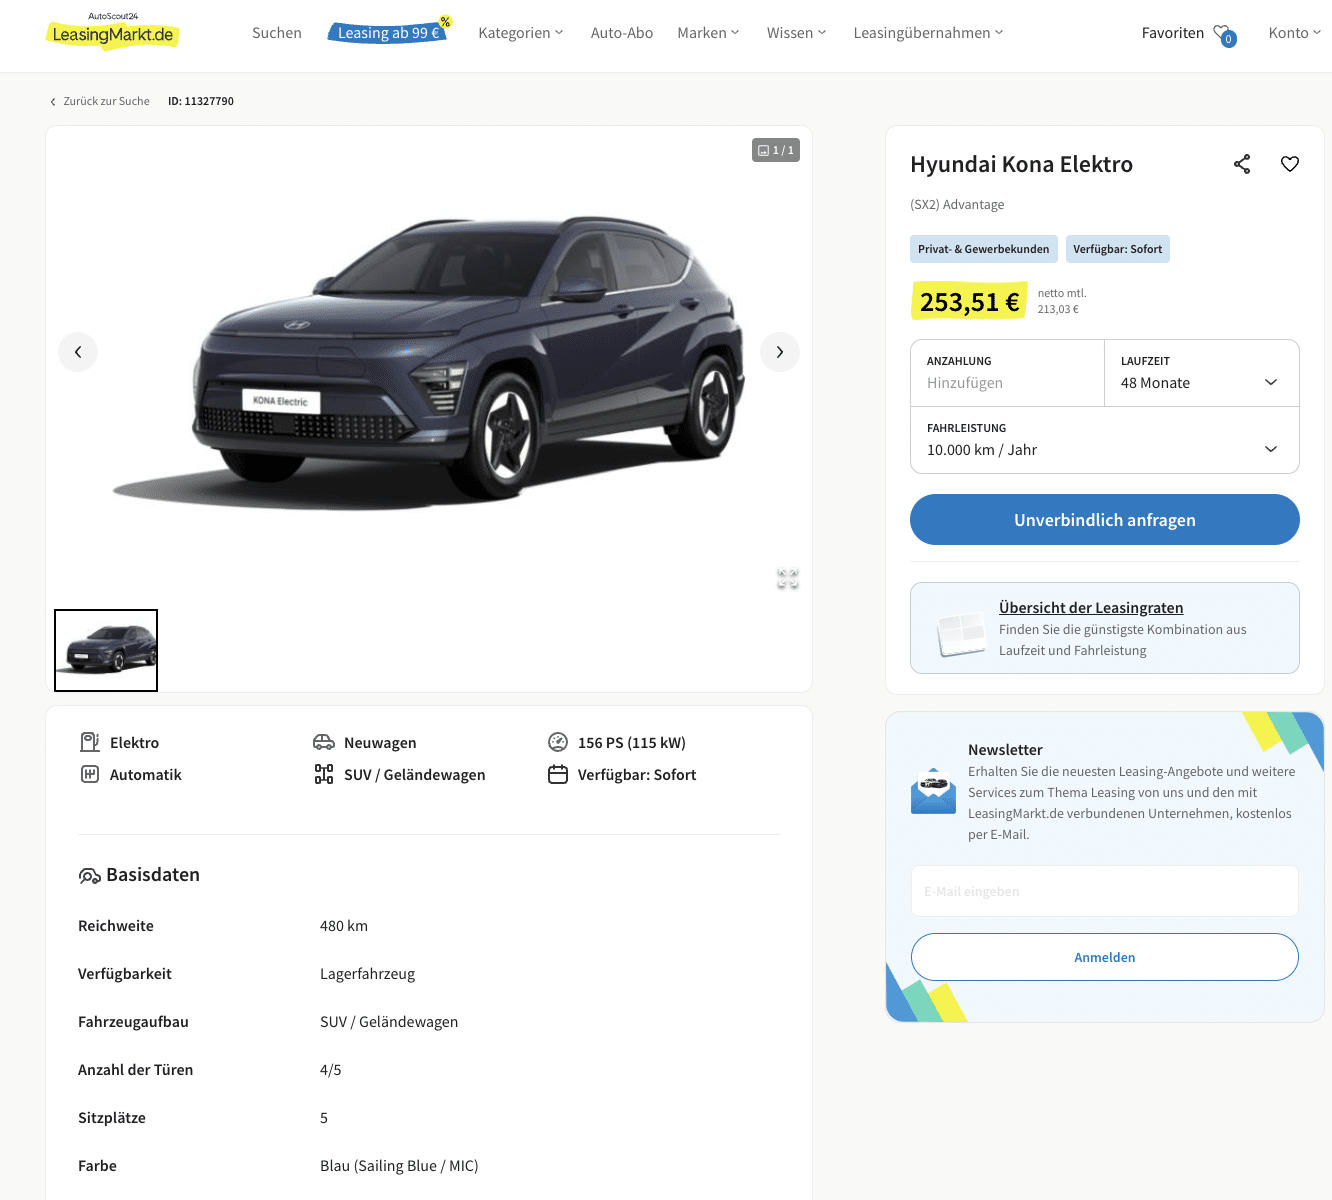Click the Basisdaten section icon
1332x1200 pixels.
(x=89, y=876)
